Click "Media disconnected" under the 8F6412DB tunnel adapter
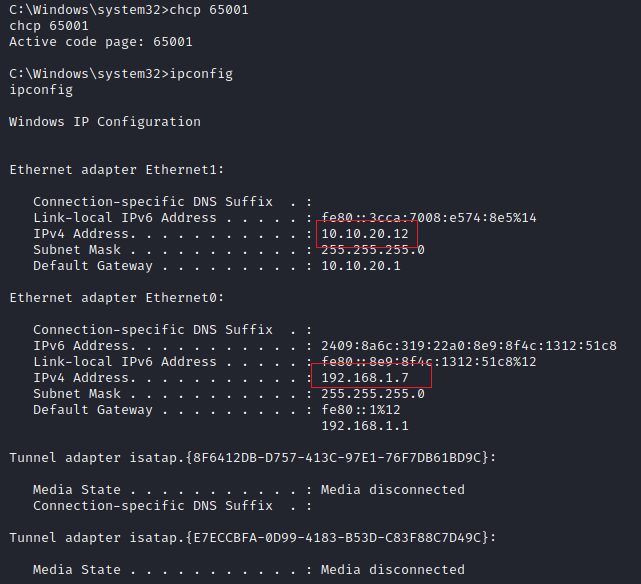 tap(392, 490)
